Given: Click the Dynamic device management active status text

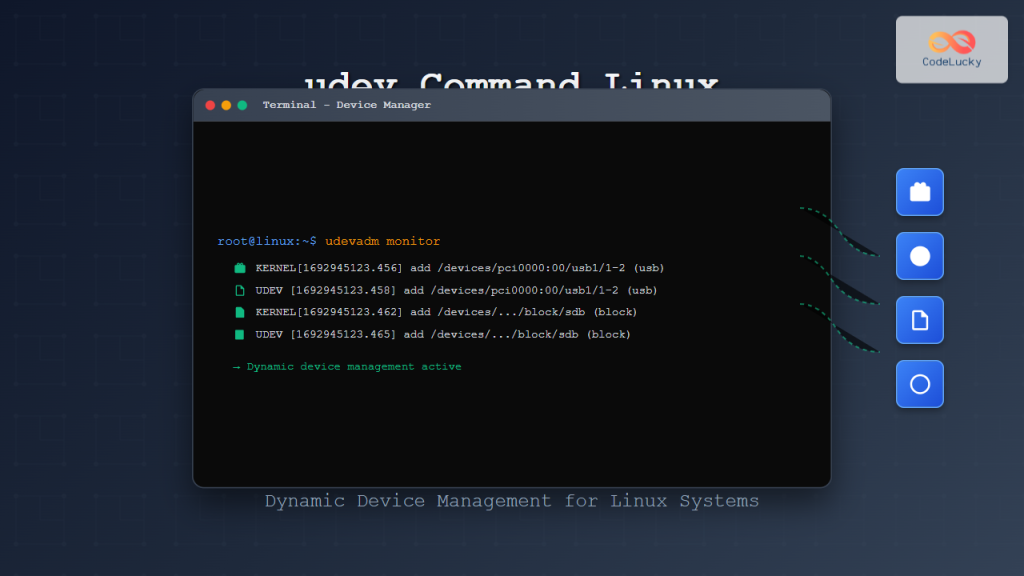Looking at the screenshot, I should coord(355,366).
